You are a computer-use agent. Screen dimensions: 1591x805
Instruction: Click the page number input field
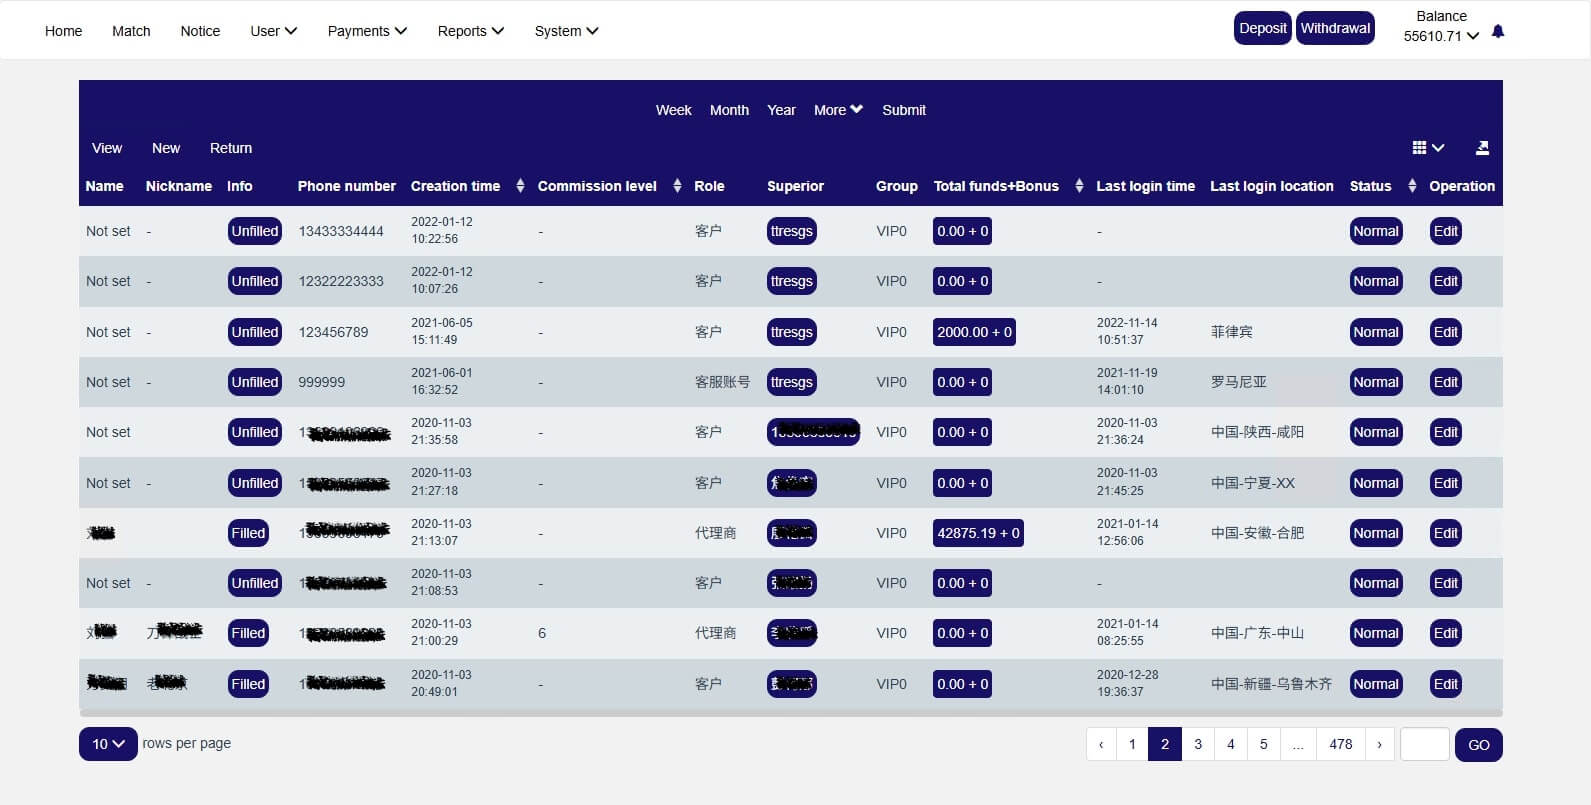1424,744
